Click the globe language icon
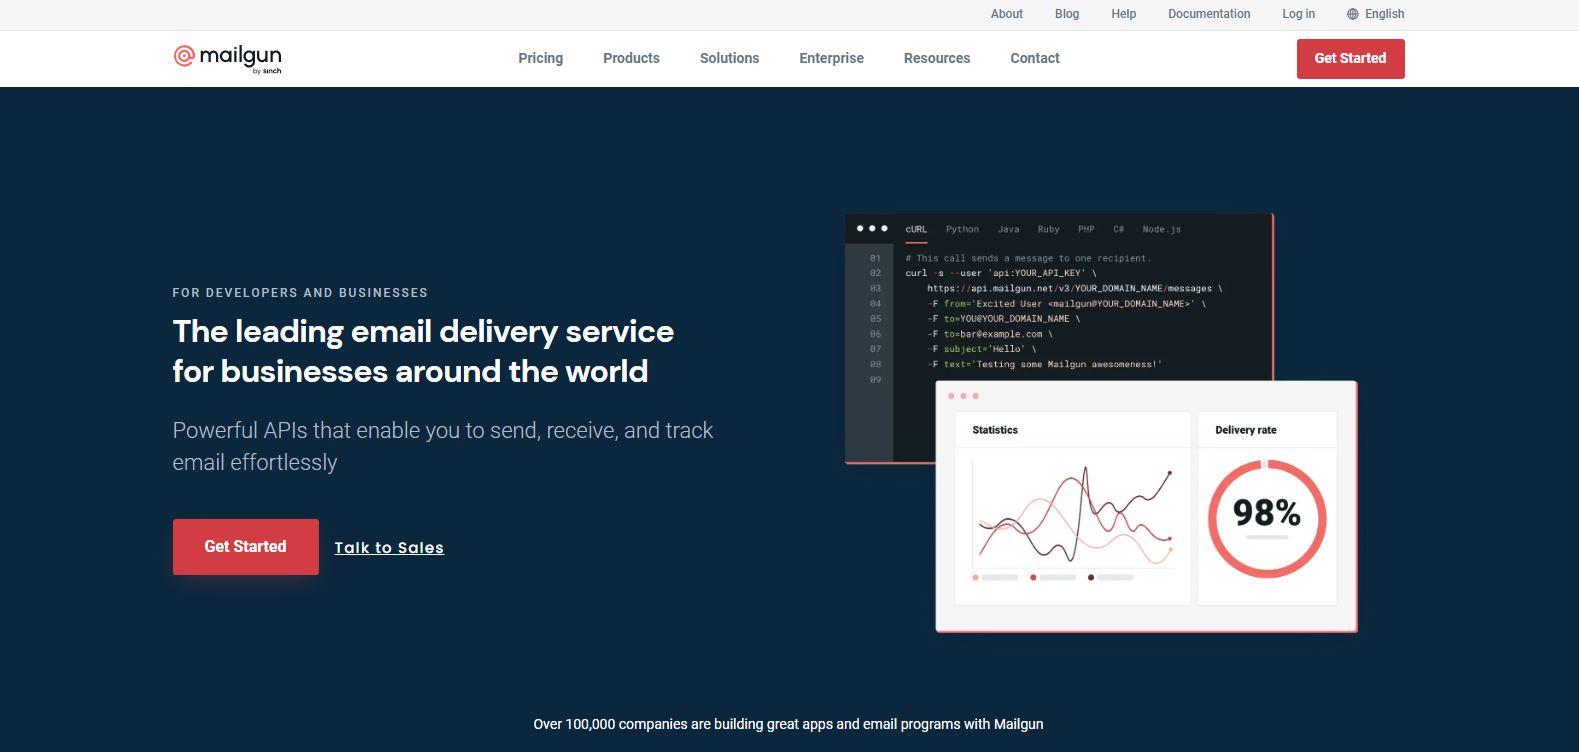 point(1353,14)
